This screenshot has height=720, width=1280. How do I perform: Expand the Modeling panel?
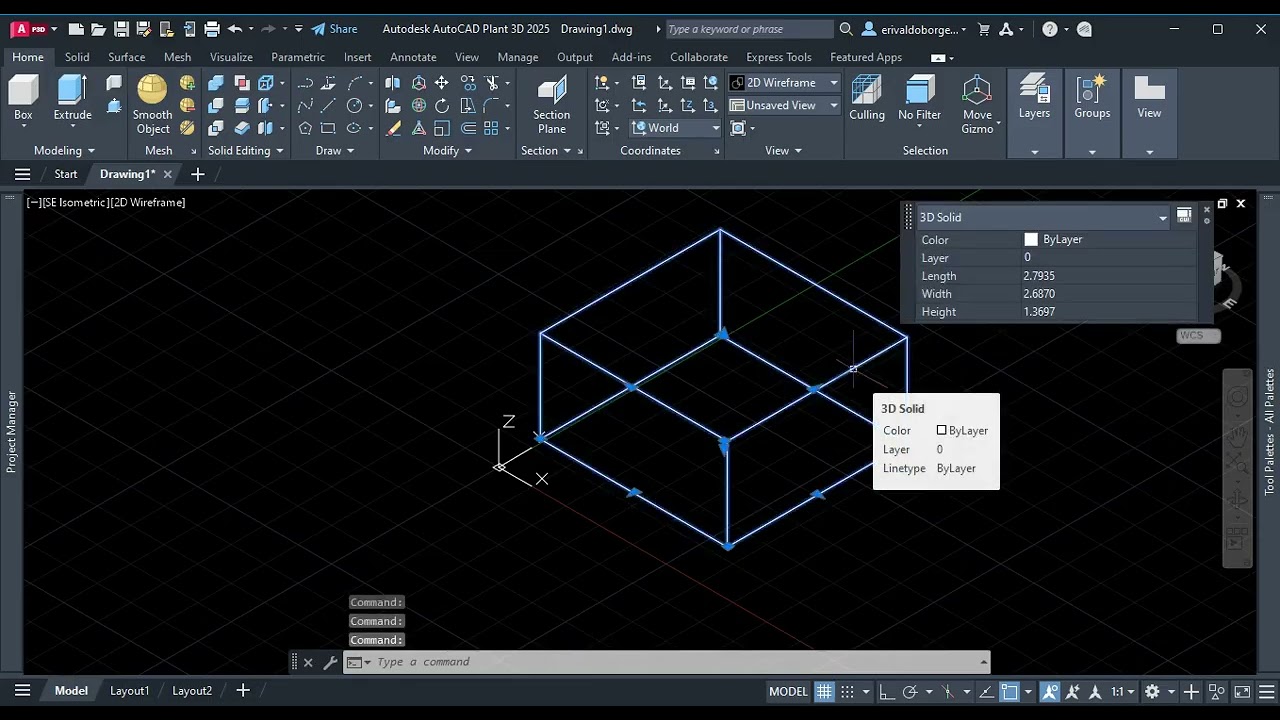(x=64, y=151)
